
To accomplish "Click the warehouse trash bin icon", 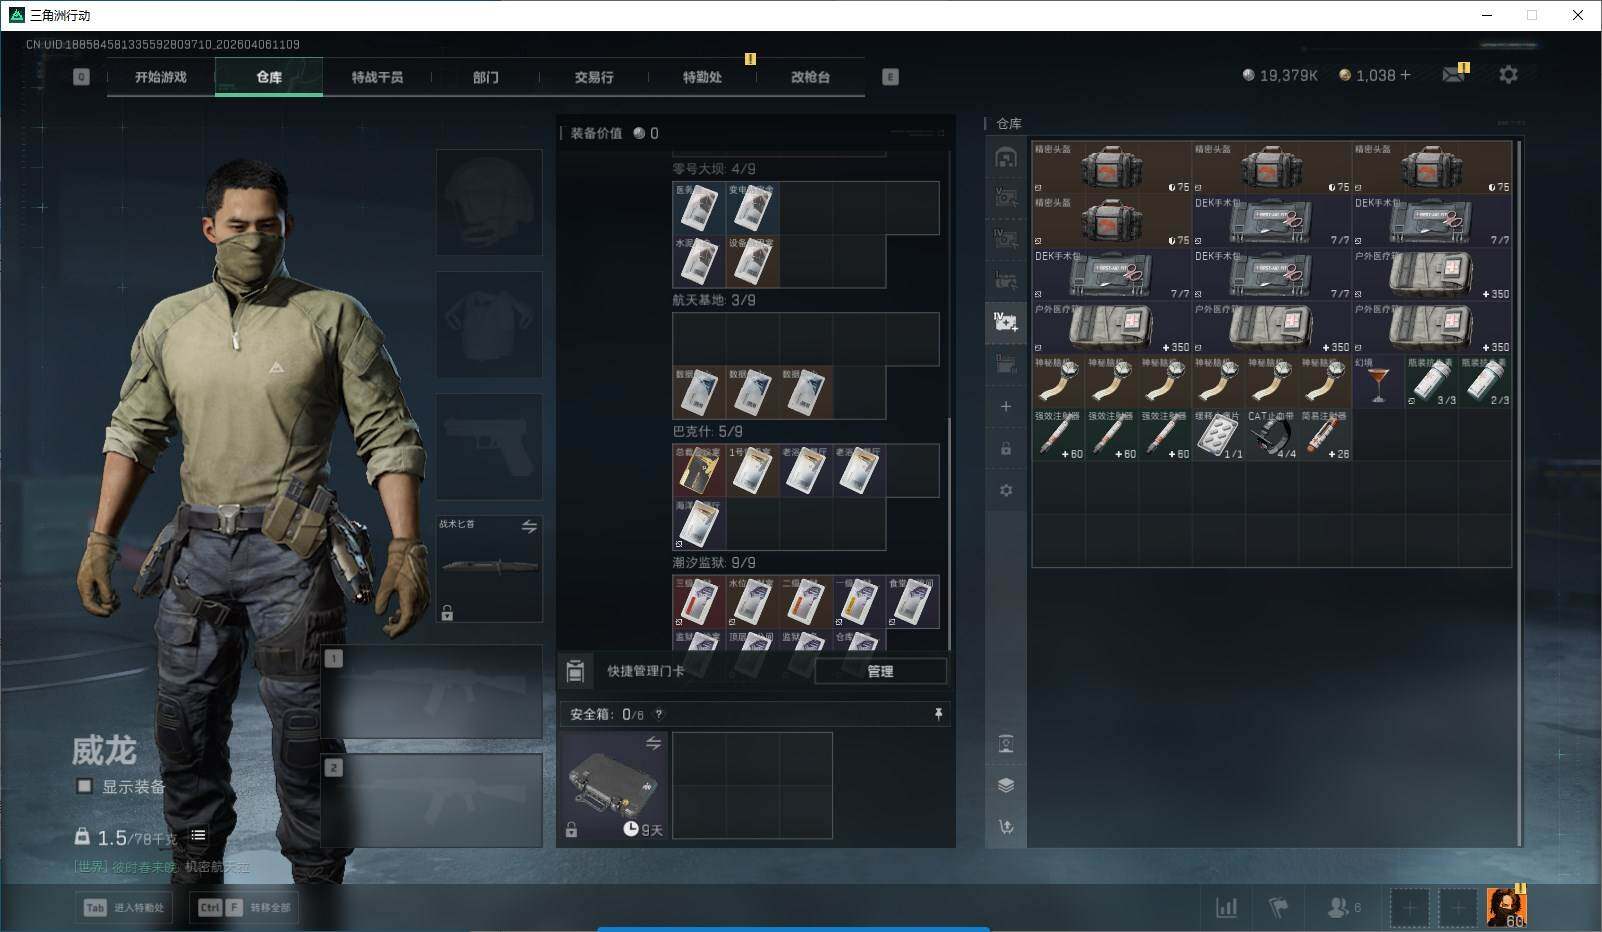I will click(x=1006, y=744).
